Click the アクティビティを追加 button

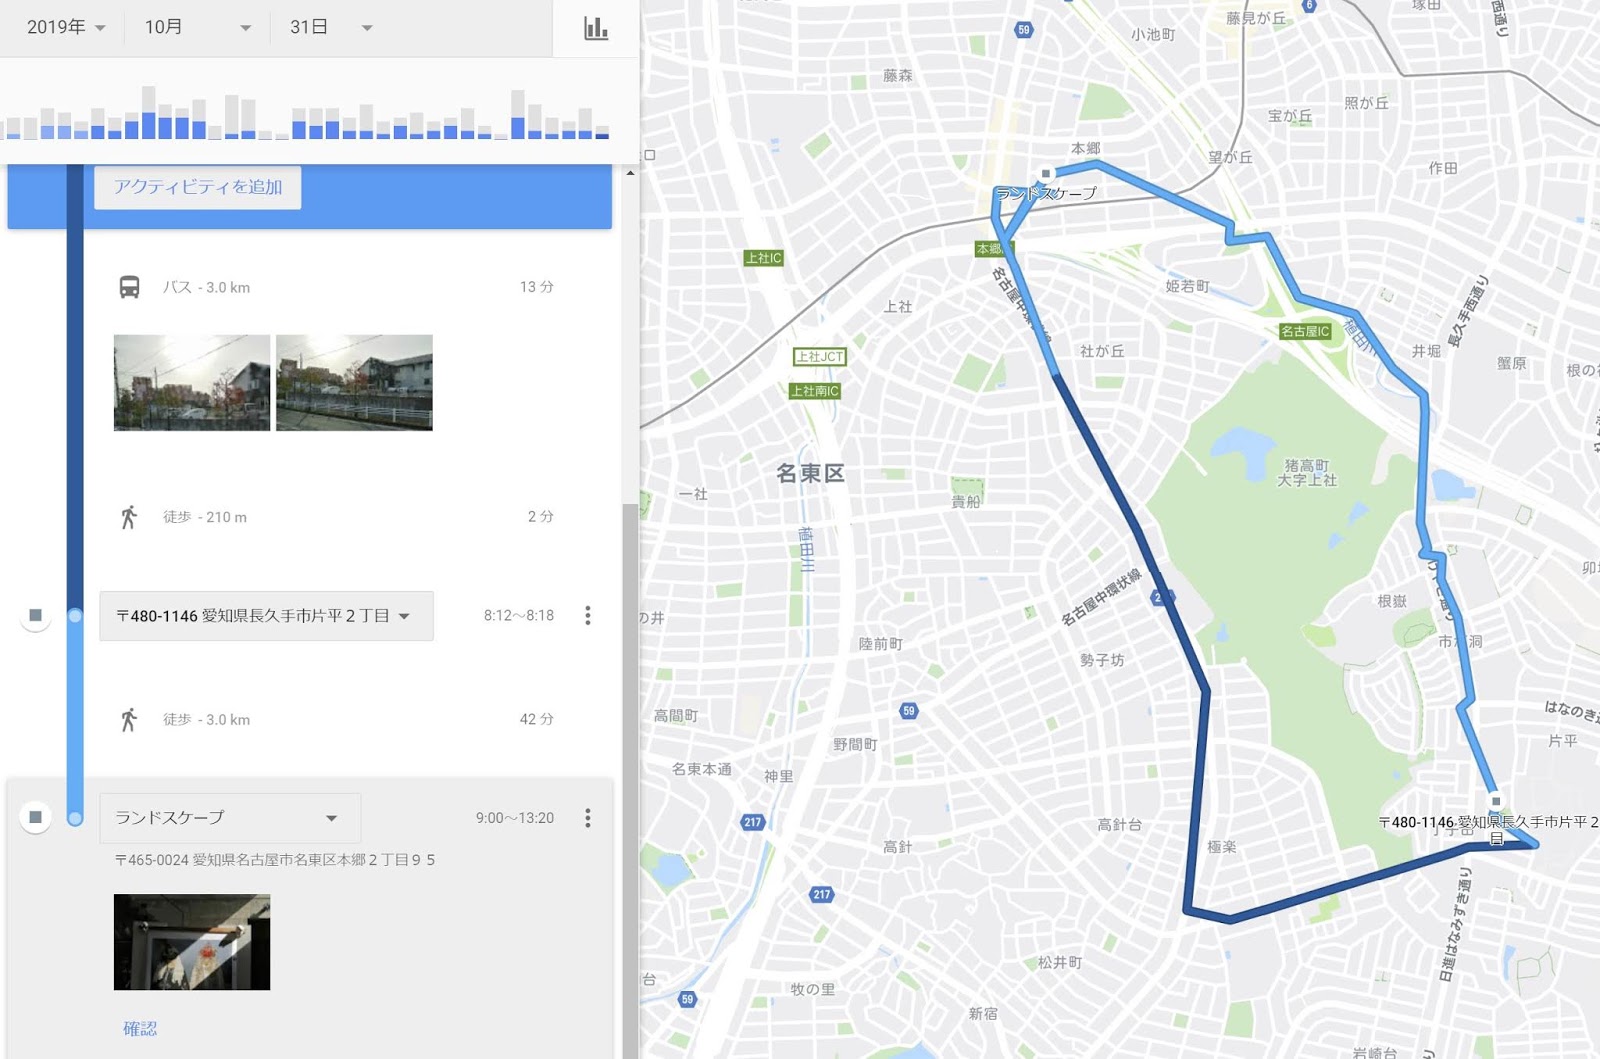click(x=198, y=187)
